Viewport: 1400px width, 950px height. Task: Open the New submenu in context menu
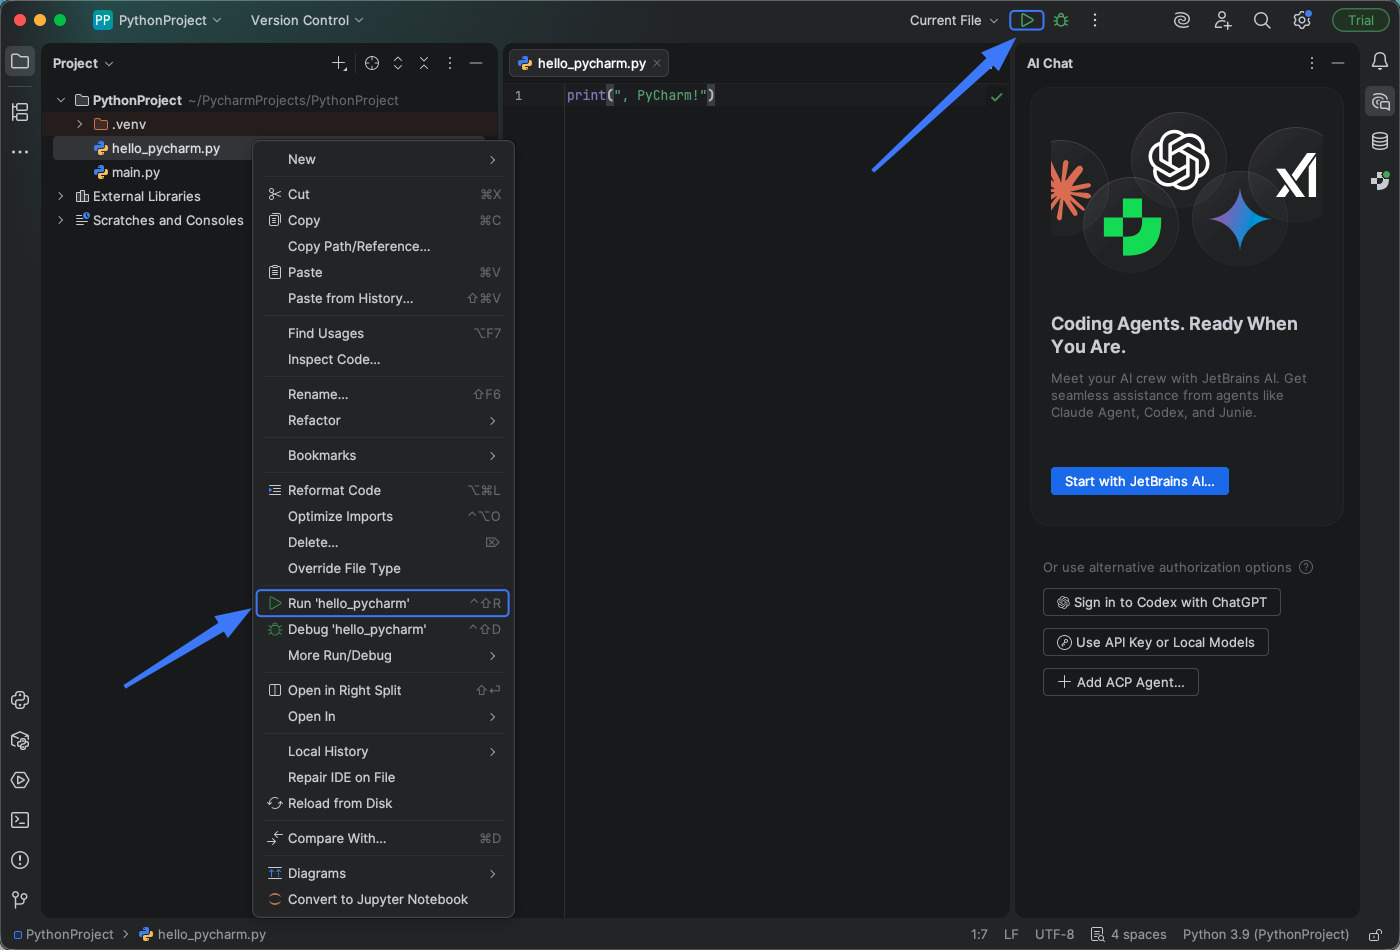tap(383, 159)
